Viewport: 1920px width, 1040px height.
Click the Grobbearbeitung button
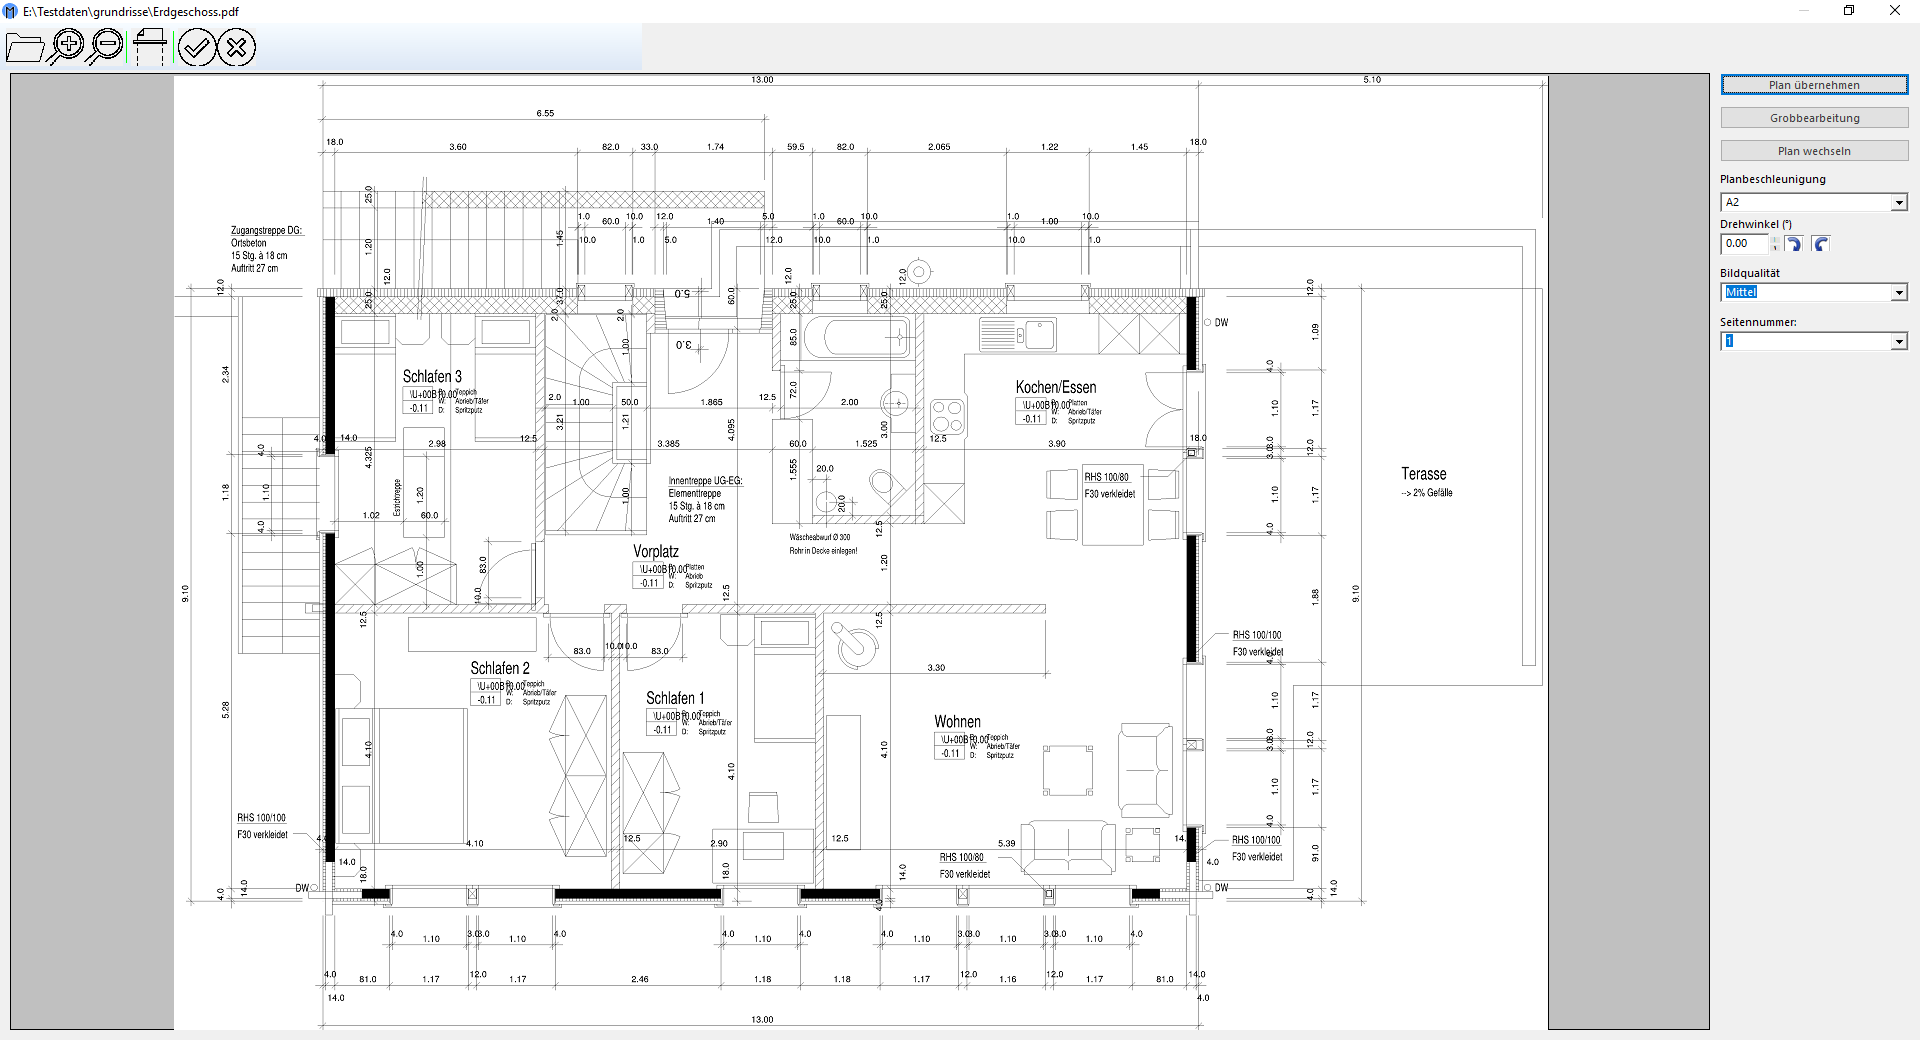[x=1814, y=118]
